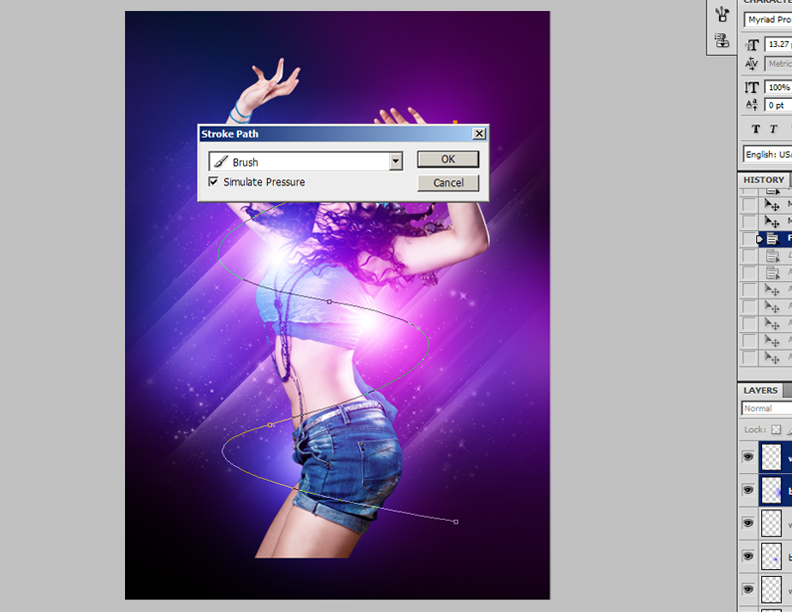The width and height of the screenshot is (792, 612).
Task: Select the third layer's empty transparent thumbnail
Action: (x=771, y=523)
